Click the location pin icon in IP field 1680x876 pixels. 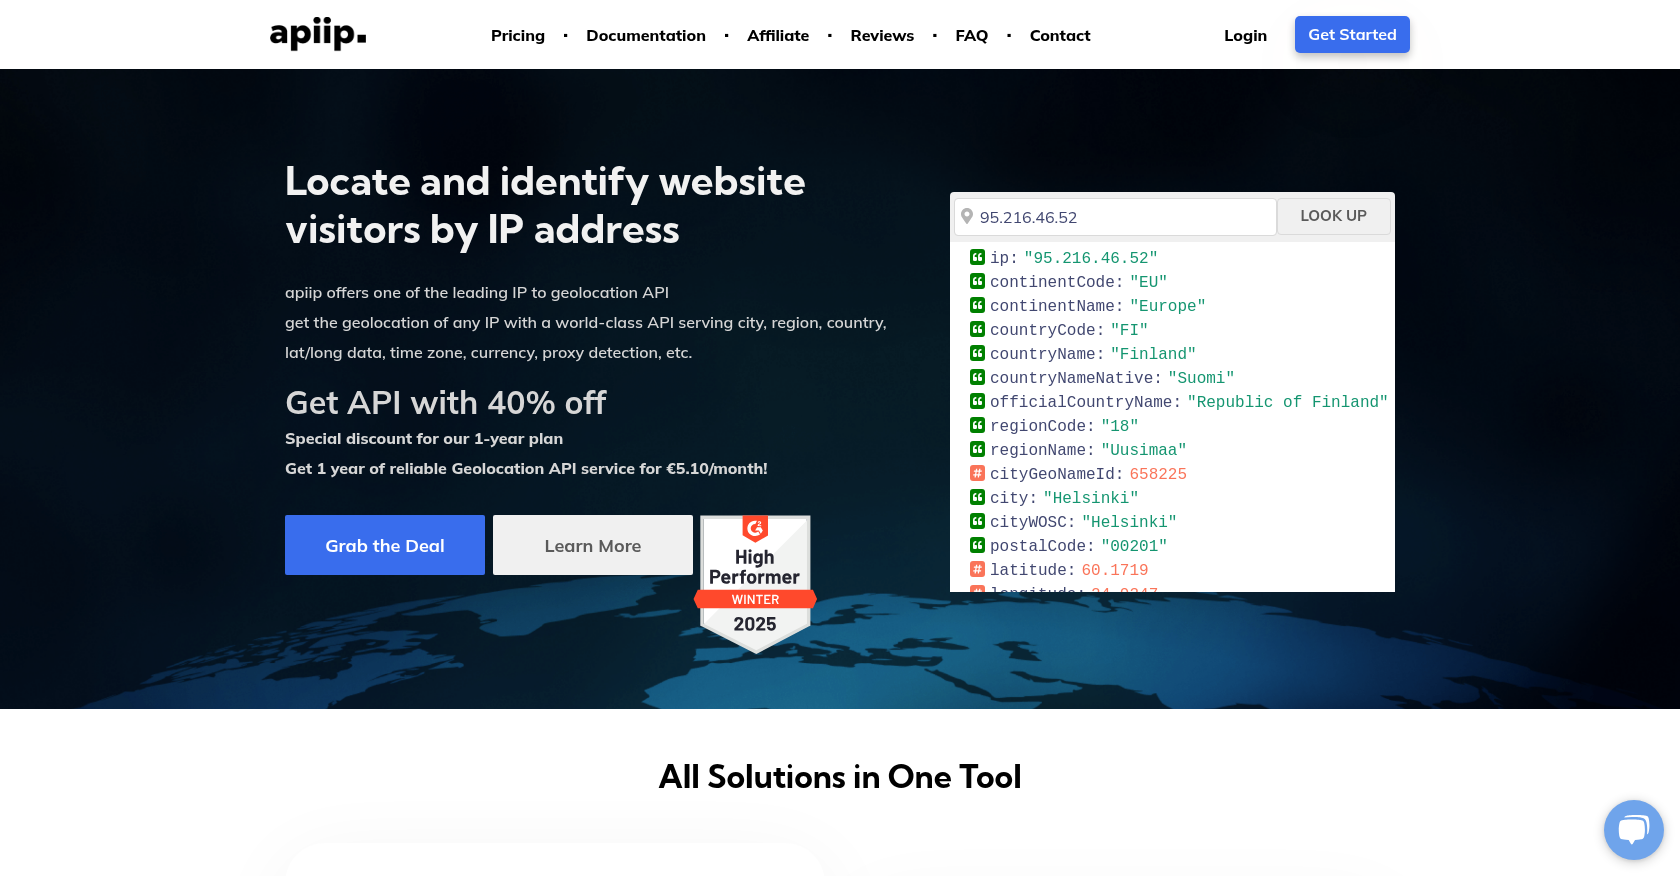click(967, 216)
